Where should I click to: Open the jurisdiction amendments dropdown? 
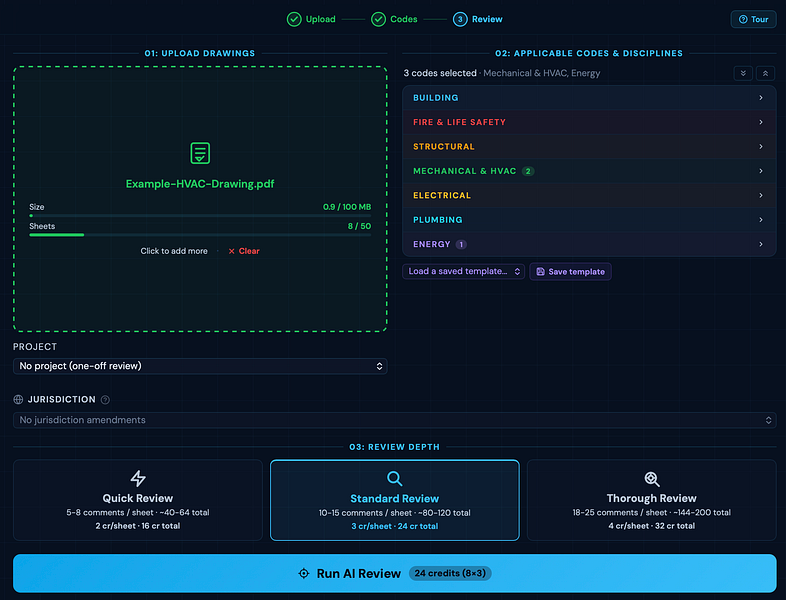click(395, 420)
